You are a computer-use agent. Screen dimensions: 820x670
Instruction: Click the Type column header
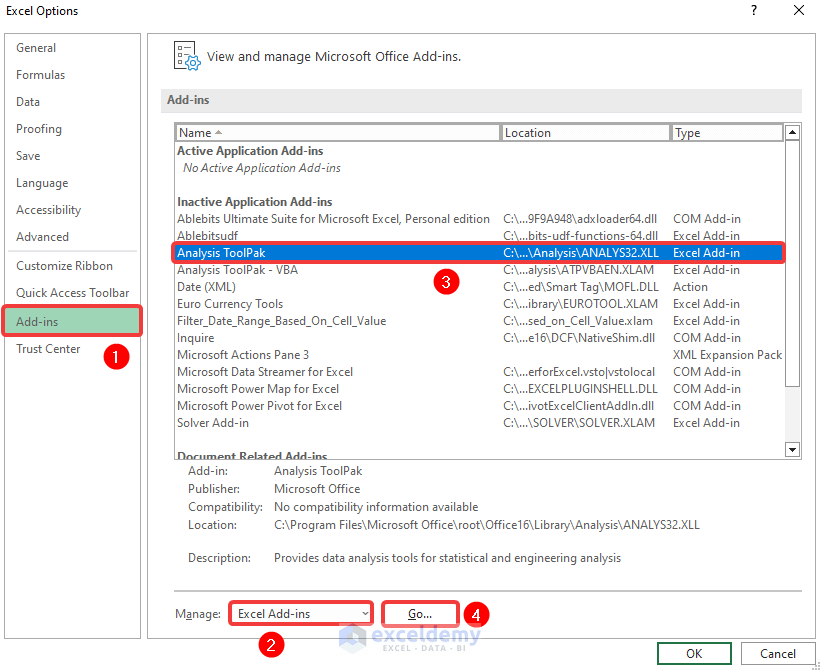click(x=727, y=133)
